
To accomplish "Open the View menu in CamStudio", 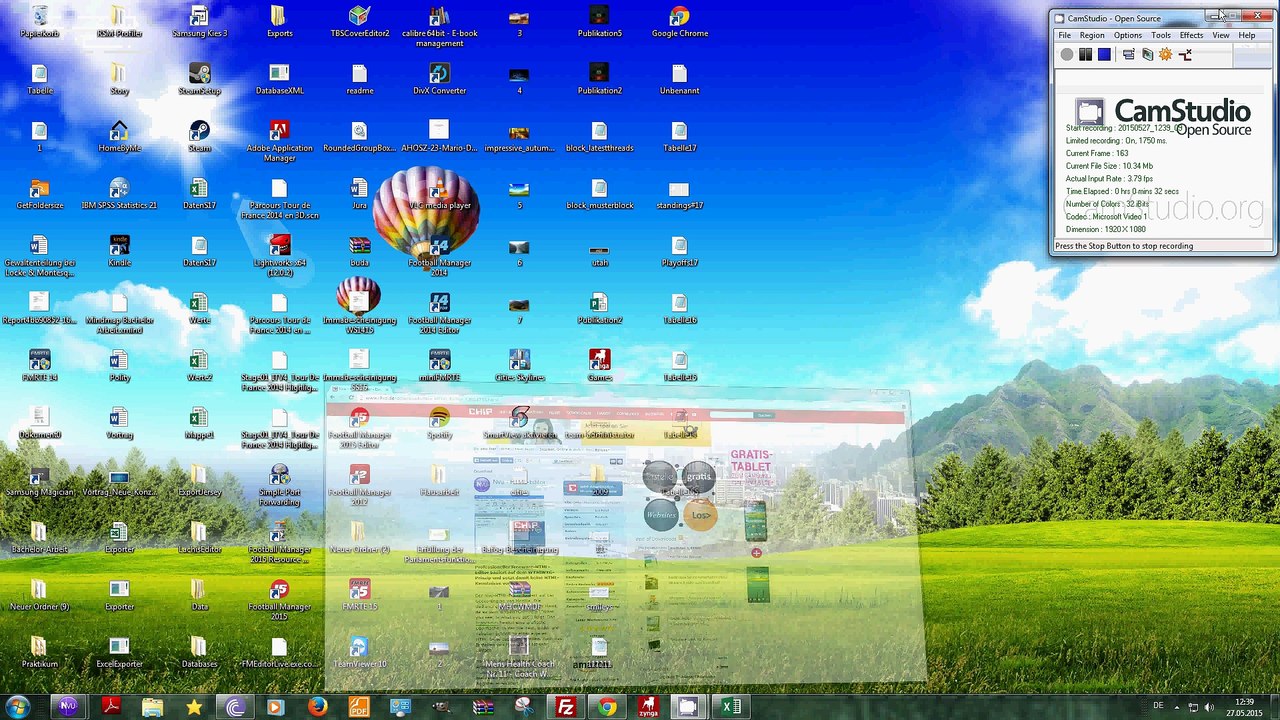I will [1221, 35].
